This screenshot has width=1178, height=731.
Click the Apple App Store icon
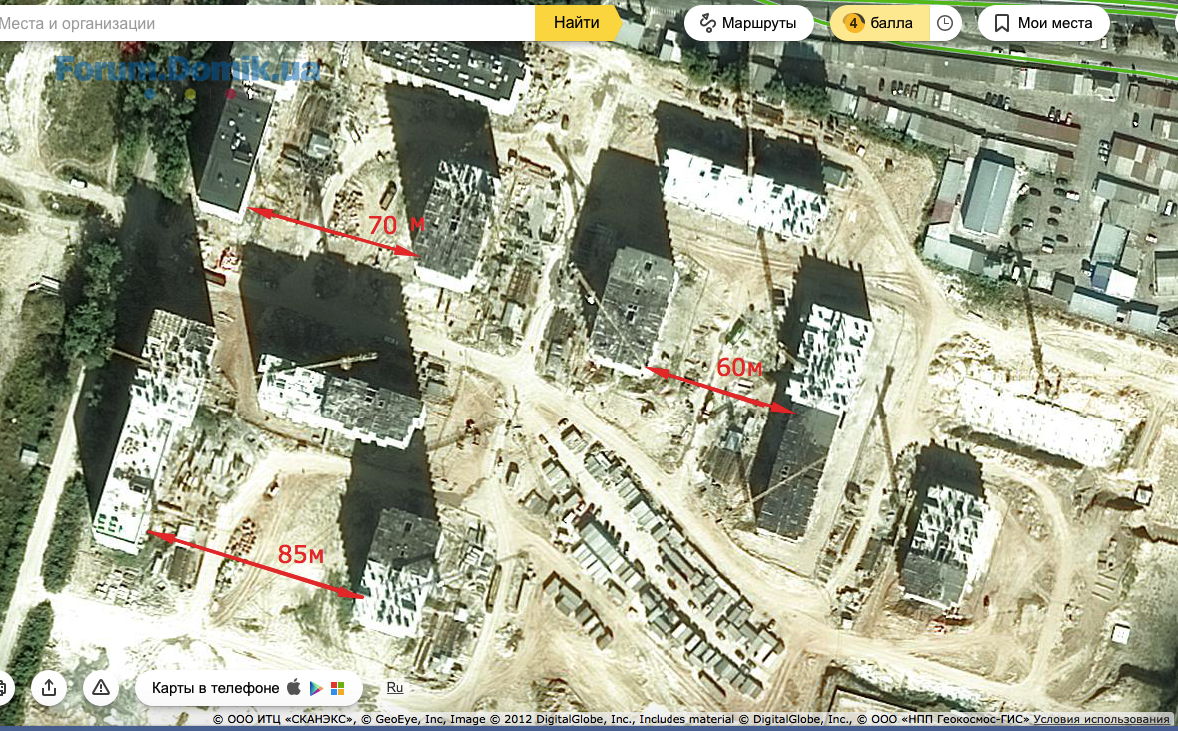(x=294, y=687)
